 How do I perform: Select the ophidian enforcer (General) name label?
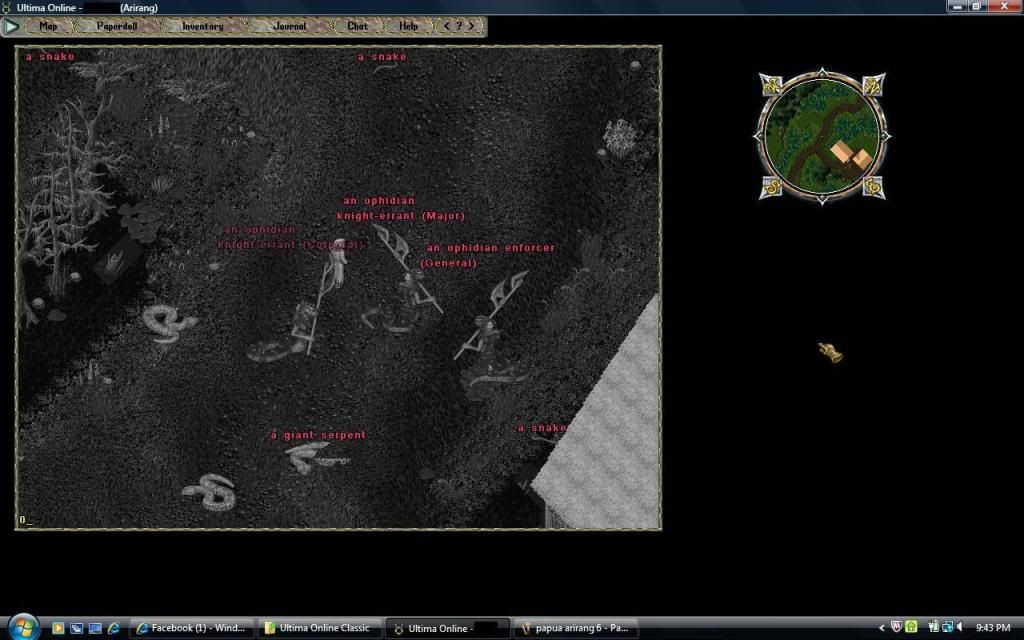[488, 255]
